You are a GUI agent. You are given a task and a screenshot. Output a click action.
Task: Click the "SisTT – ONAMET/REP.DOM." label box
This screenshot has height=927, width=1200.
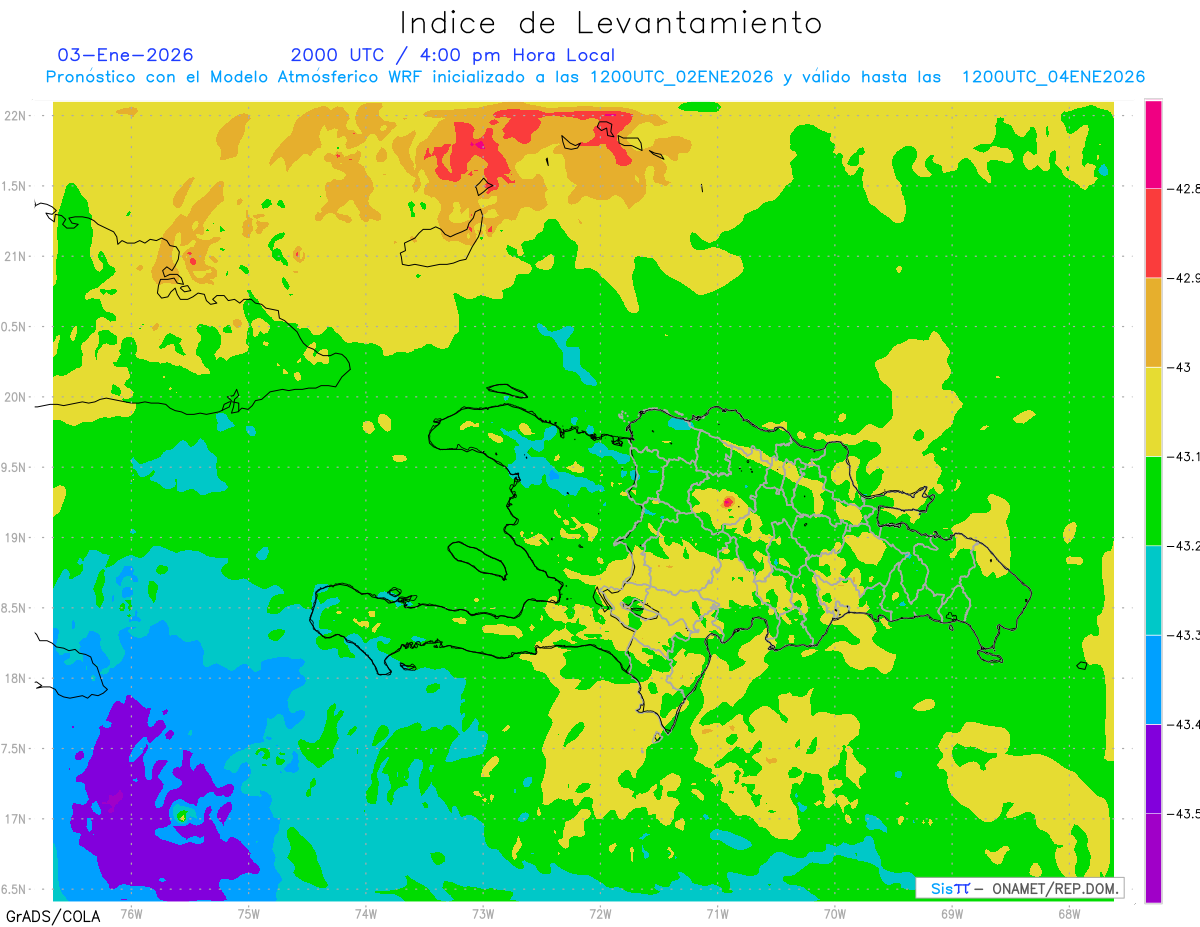(1020, 888)
